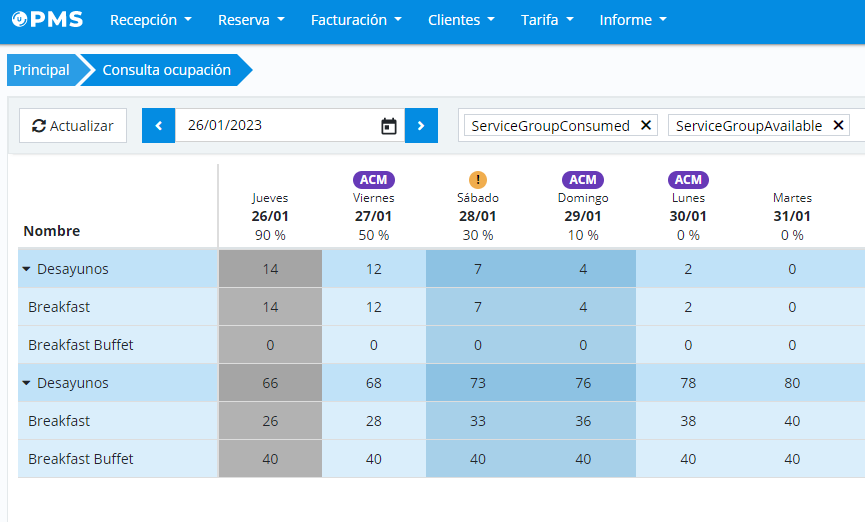Remove the ServiceGroupAvailable filter tag

838,126
